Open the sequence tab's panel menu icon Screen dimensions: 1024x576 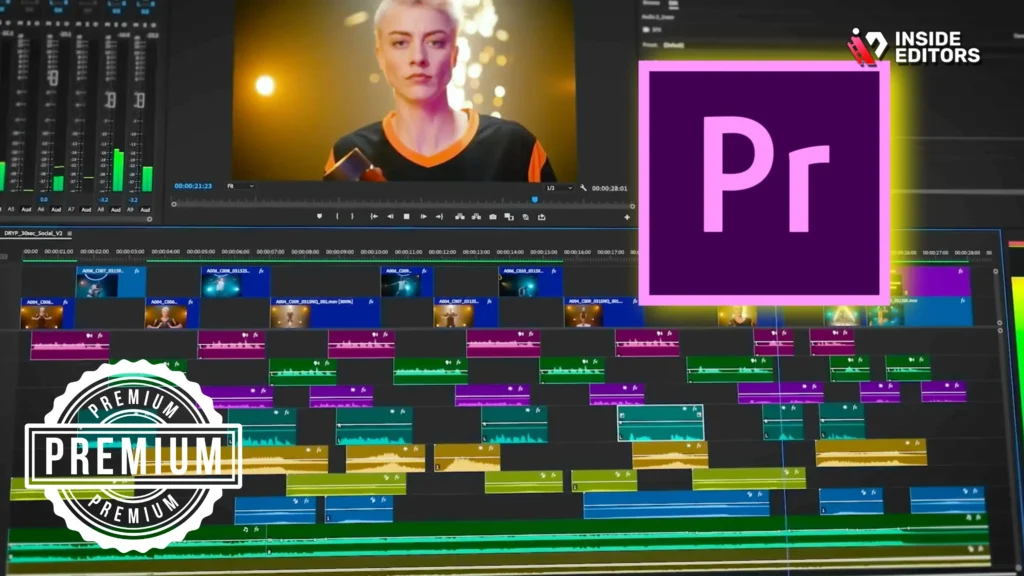69,233
